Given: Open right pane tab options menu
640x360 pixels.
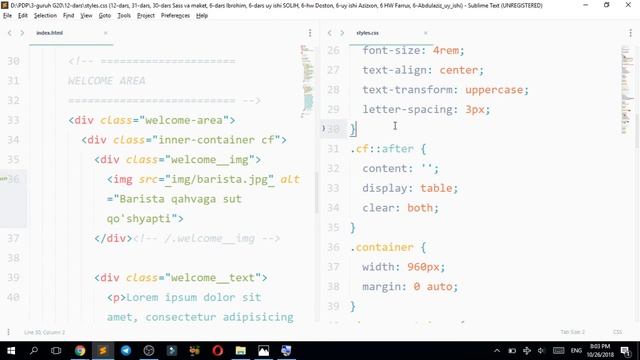Looking at the screenshot, I should [x=630, y=33].
